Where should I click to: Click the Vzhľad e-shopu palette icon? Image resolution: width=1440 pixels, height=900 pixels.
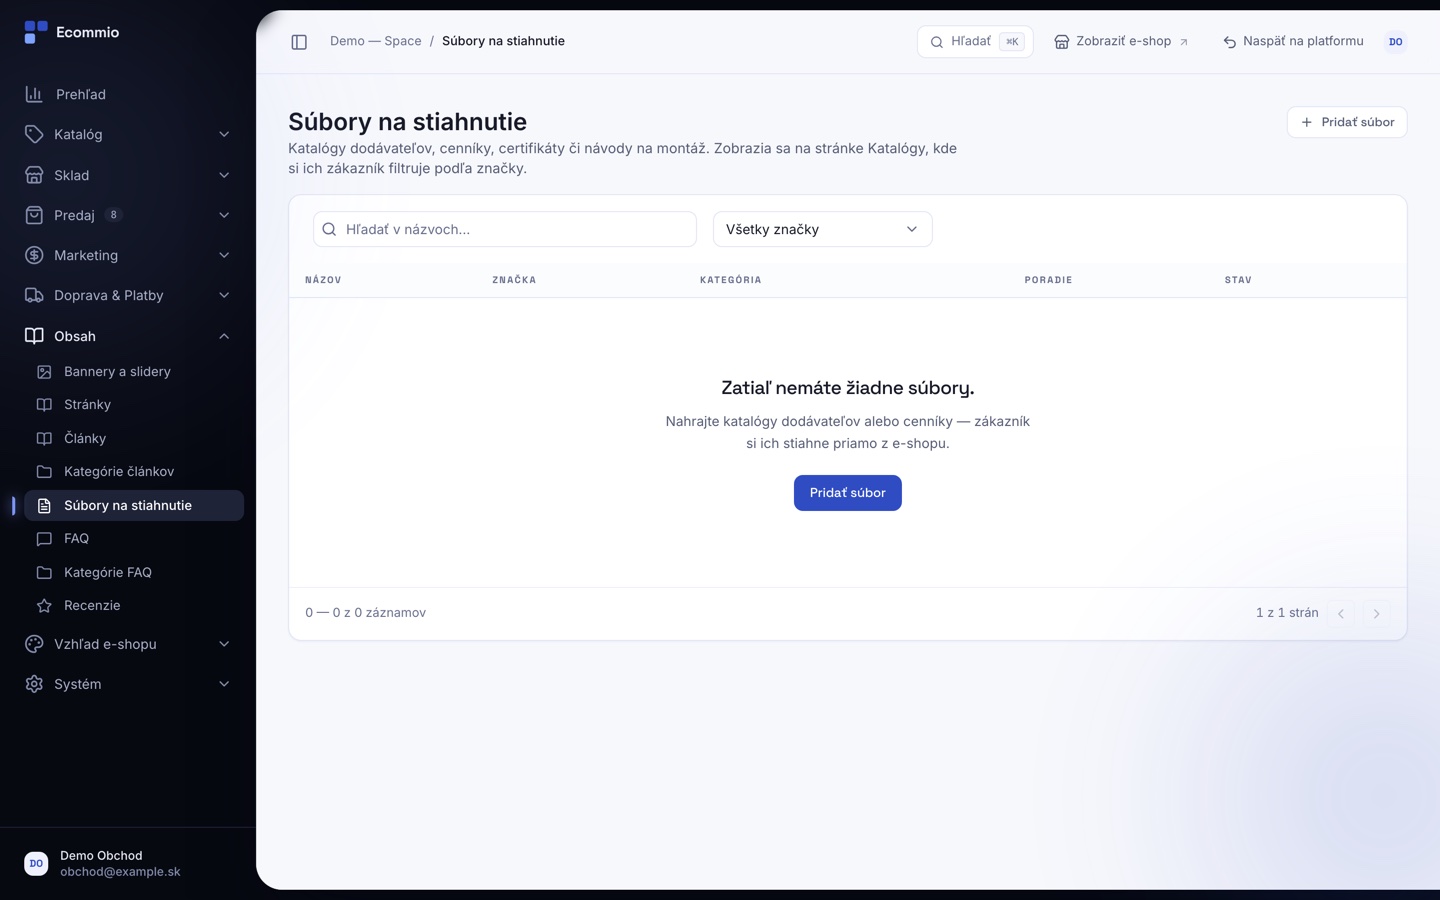click(34, 644)
